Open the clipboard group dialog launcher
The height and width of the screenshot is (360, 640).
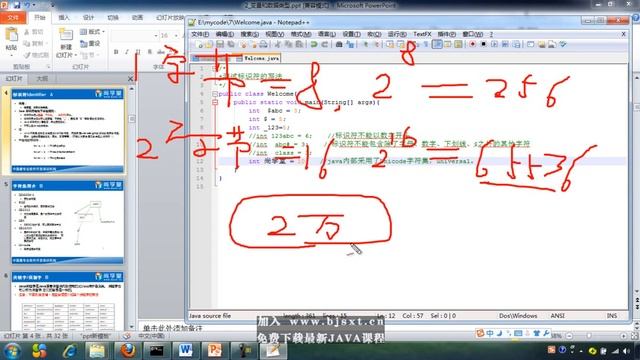click(49, 67)
